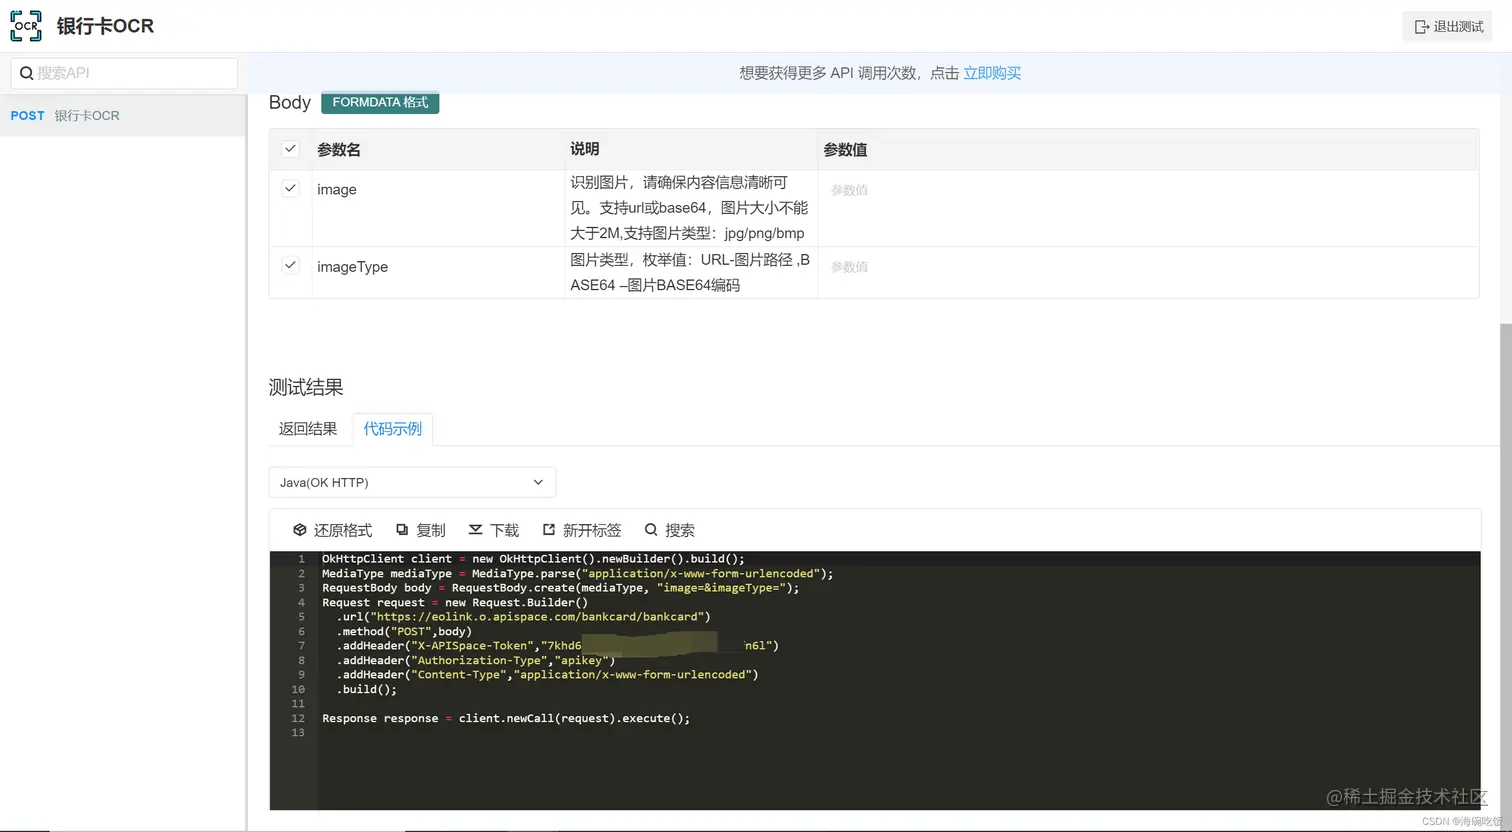Viewport: 1512px width, 832px height.
Task: Open the Java(OK HTTP) language dropdown
Action: point(412,482)
